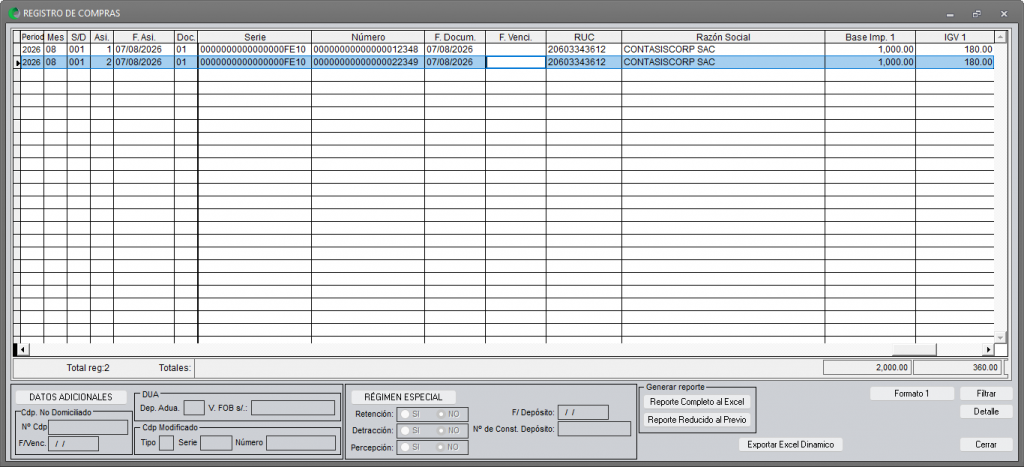Image resolution: width=1024 pixels, height=467 pixels.
Task: Select number cell 0000000000000012348
Action: [x=368, y=50]
